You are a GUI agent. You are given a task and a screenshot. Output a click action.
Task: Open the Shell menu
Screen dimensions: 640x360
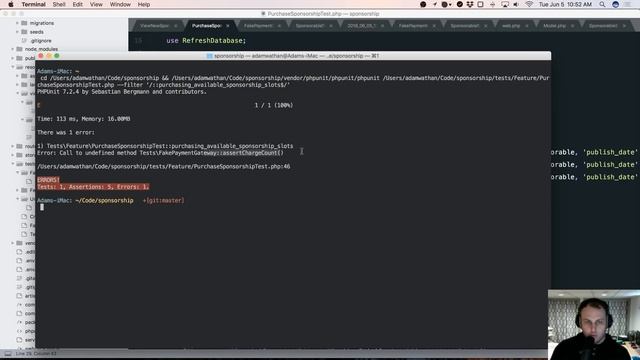point(59,4)
